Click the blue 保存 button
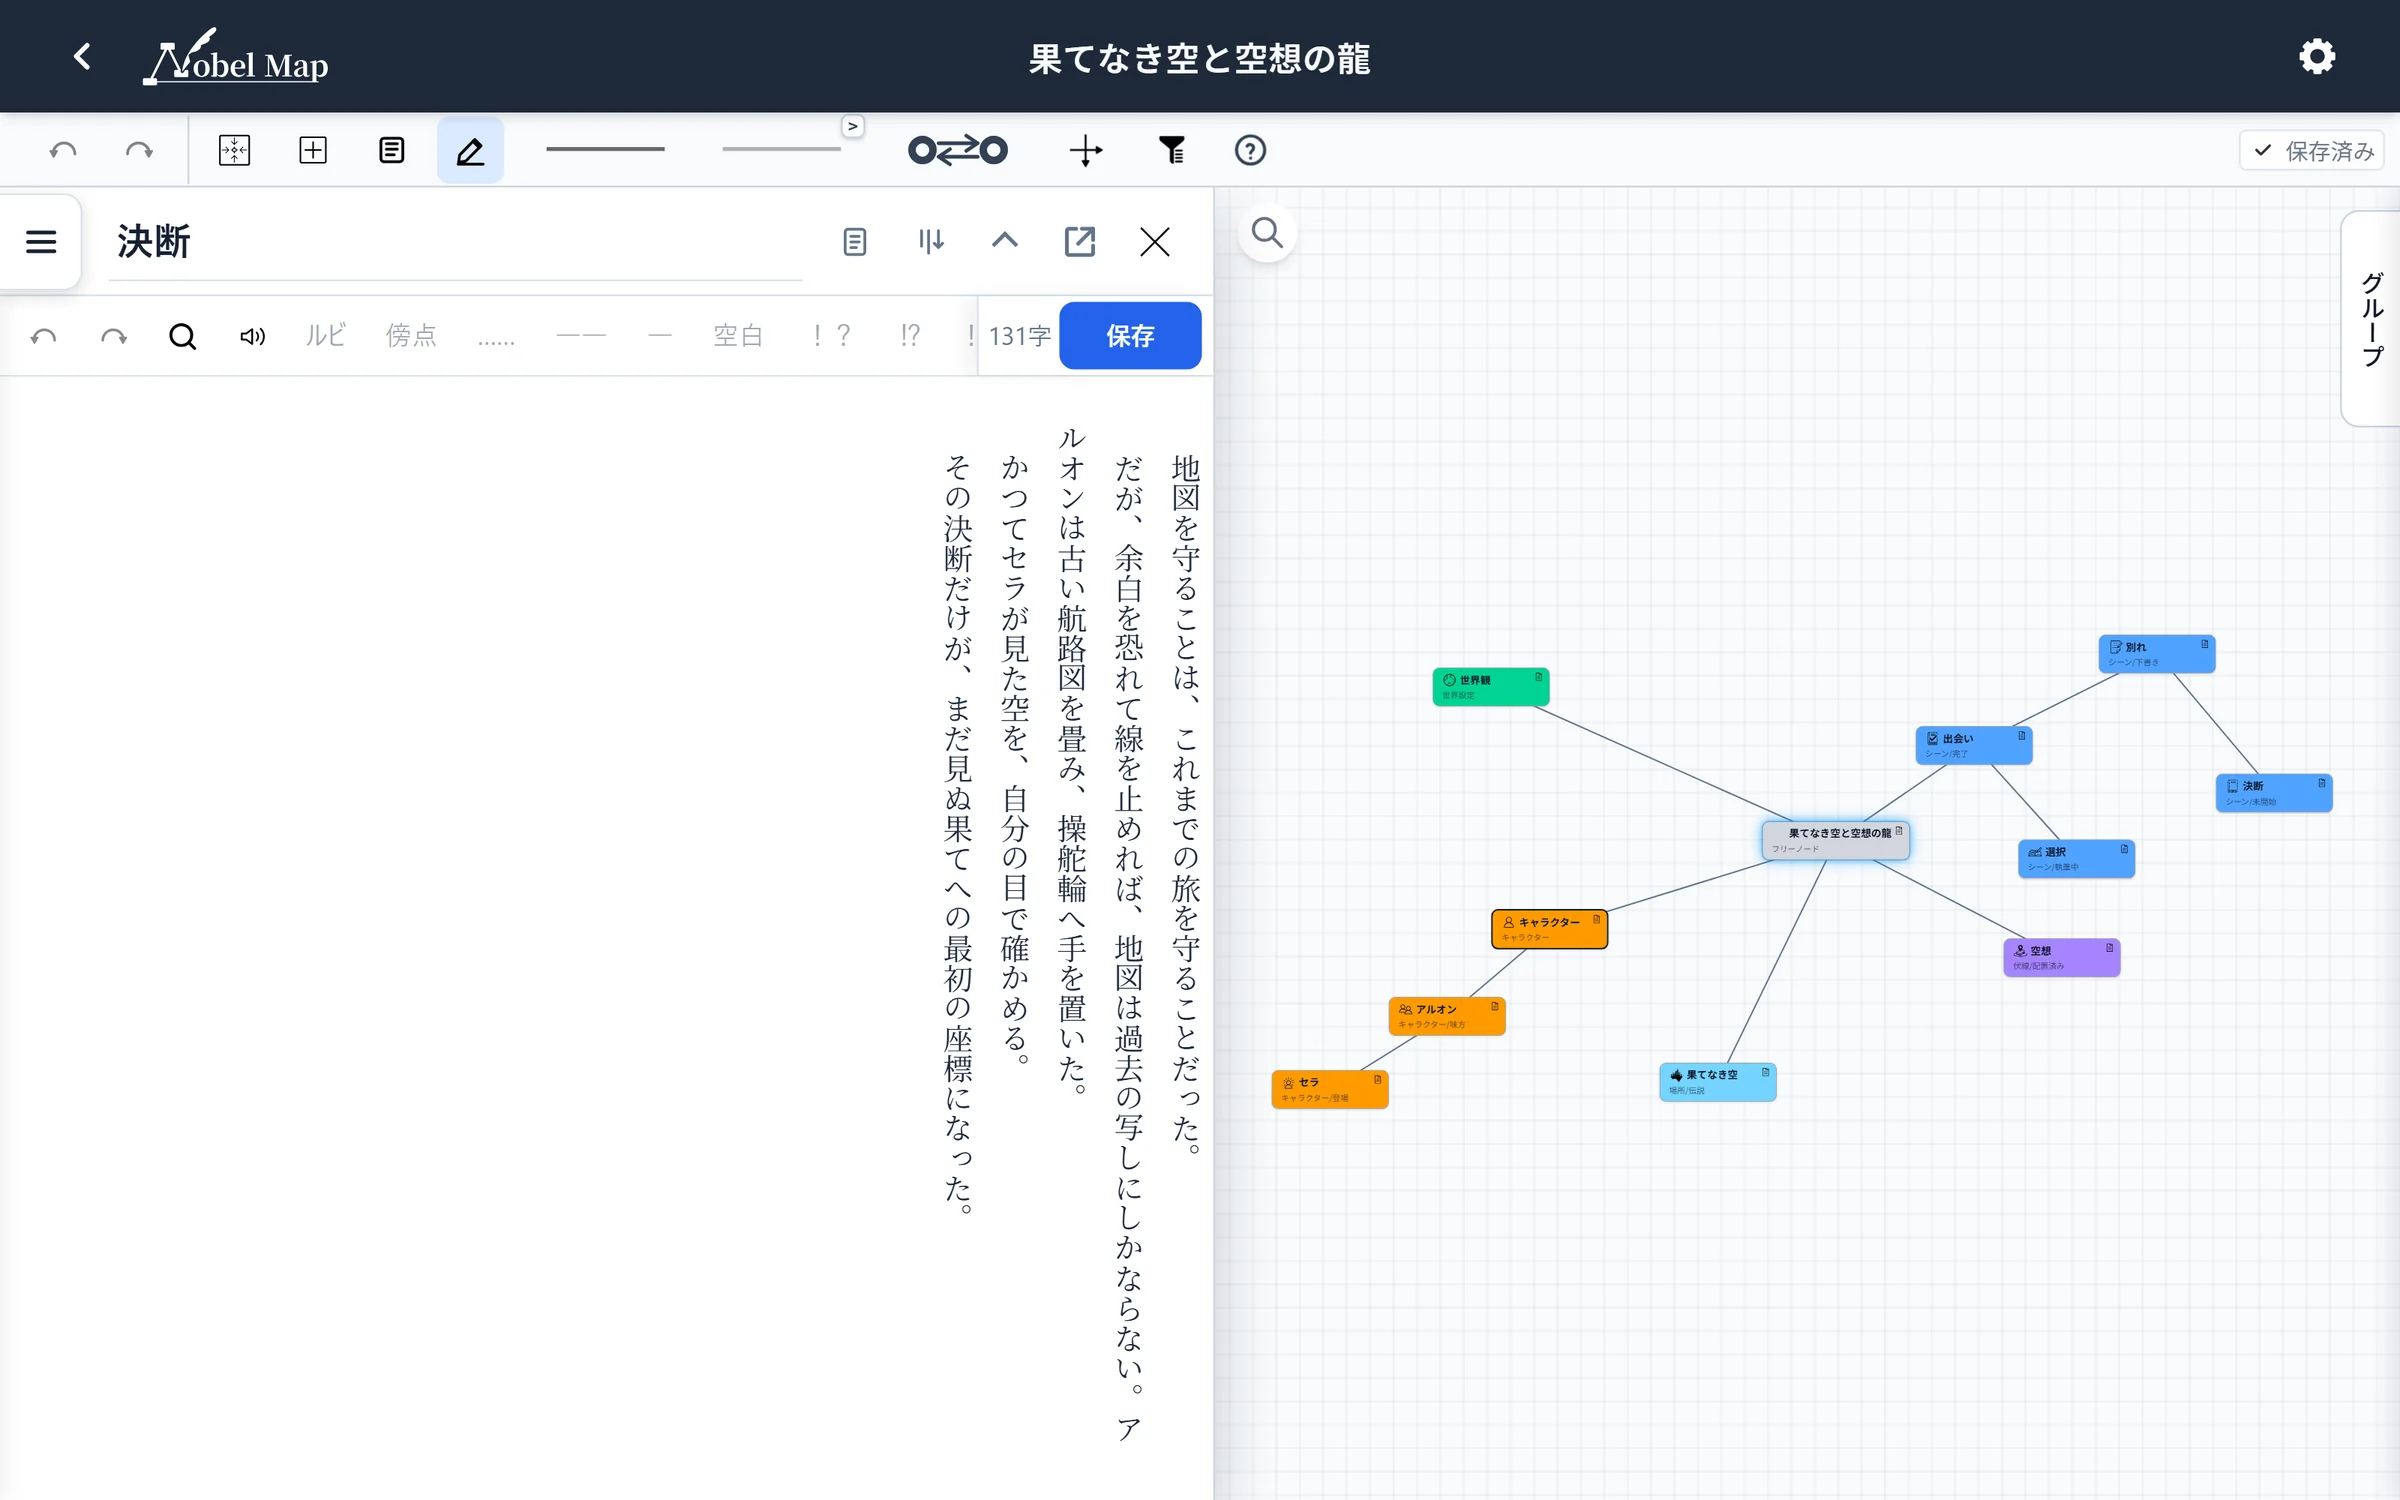 (1130, 336)
